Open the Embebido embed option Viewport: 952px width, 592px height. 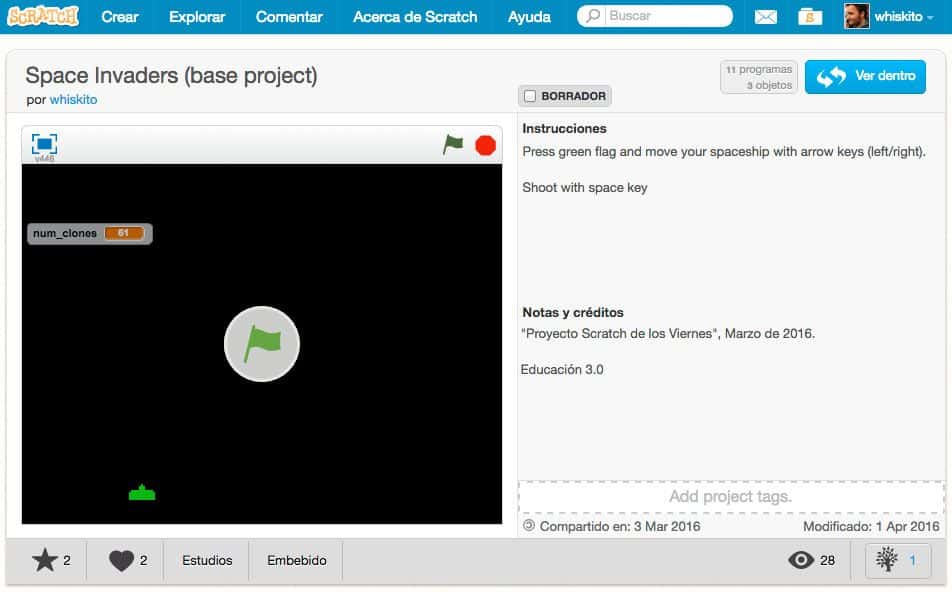[x=296, y=560]
